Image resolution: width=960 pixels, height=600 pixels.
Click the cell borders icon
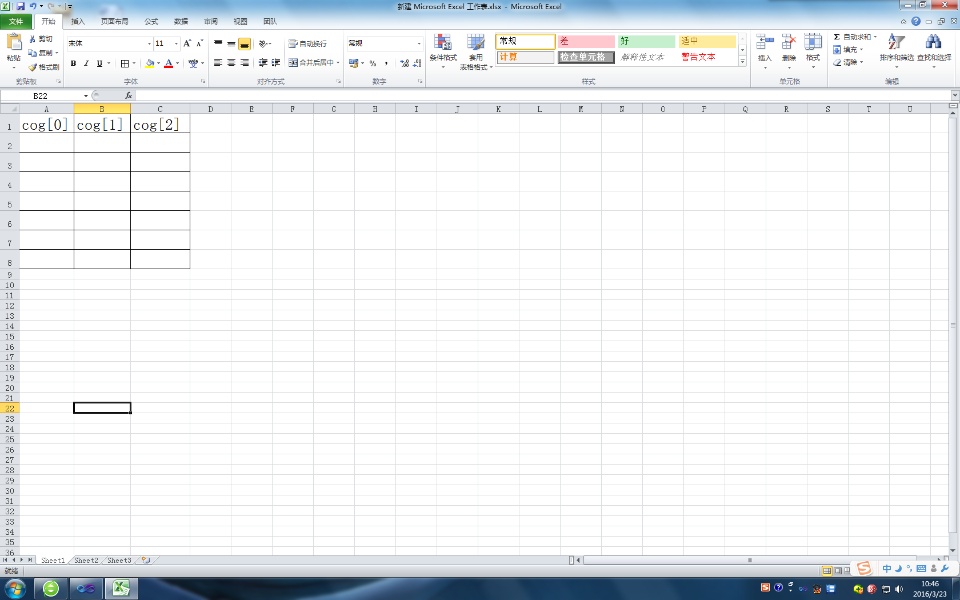(125, 63)
